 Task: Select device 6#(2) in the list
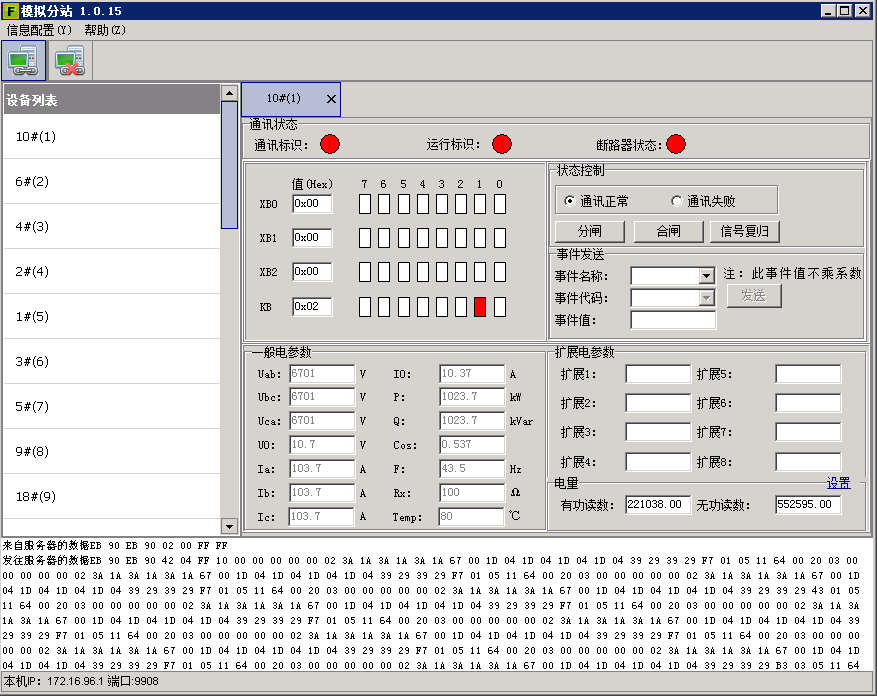pyautogui.click(x=112, y=182)
